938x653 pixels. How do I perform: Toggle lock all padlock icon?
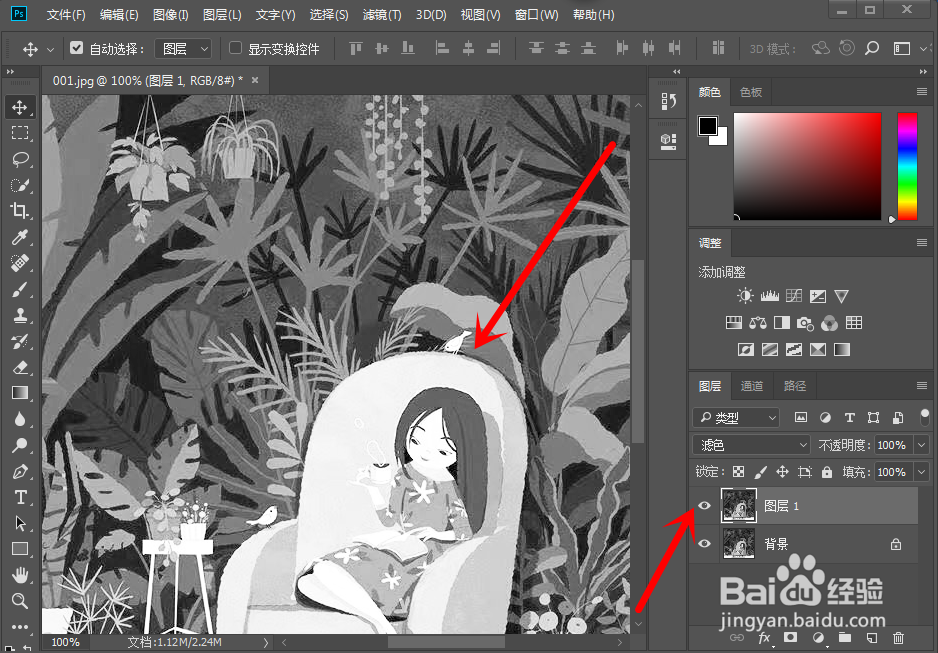coord(827,472)
